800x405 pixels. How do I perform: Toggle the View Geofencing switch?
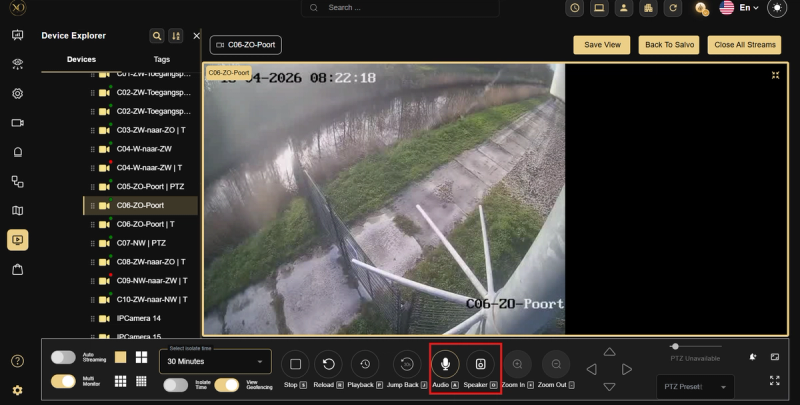(227, 385)
